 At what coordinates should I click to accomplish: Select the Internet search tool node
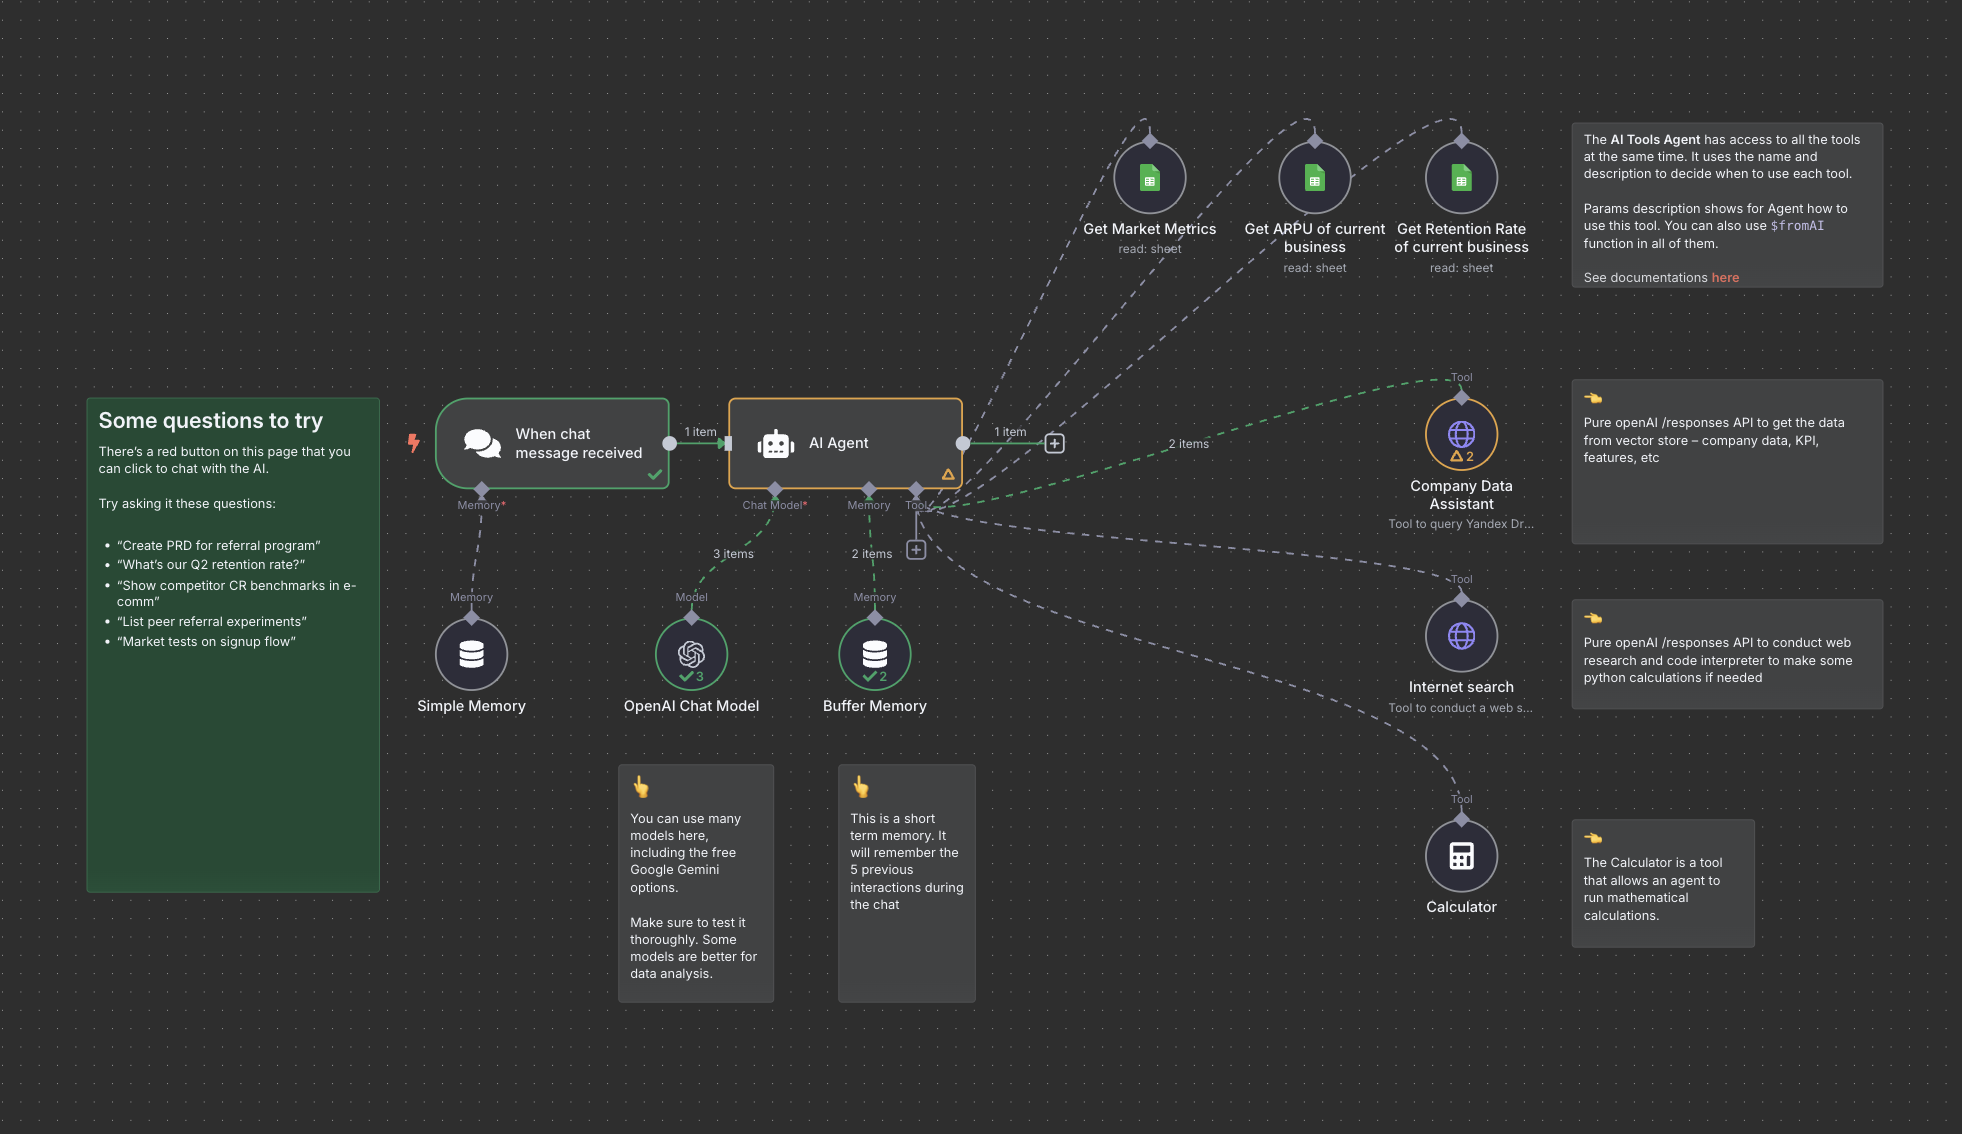point(1461,636)
